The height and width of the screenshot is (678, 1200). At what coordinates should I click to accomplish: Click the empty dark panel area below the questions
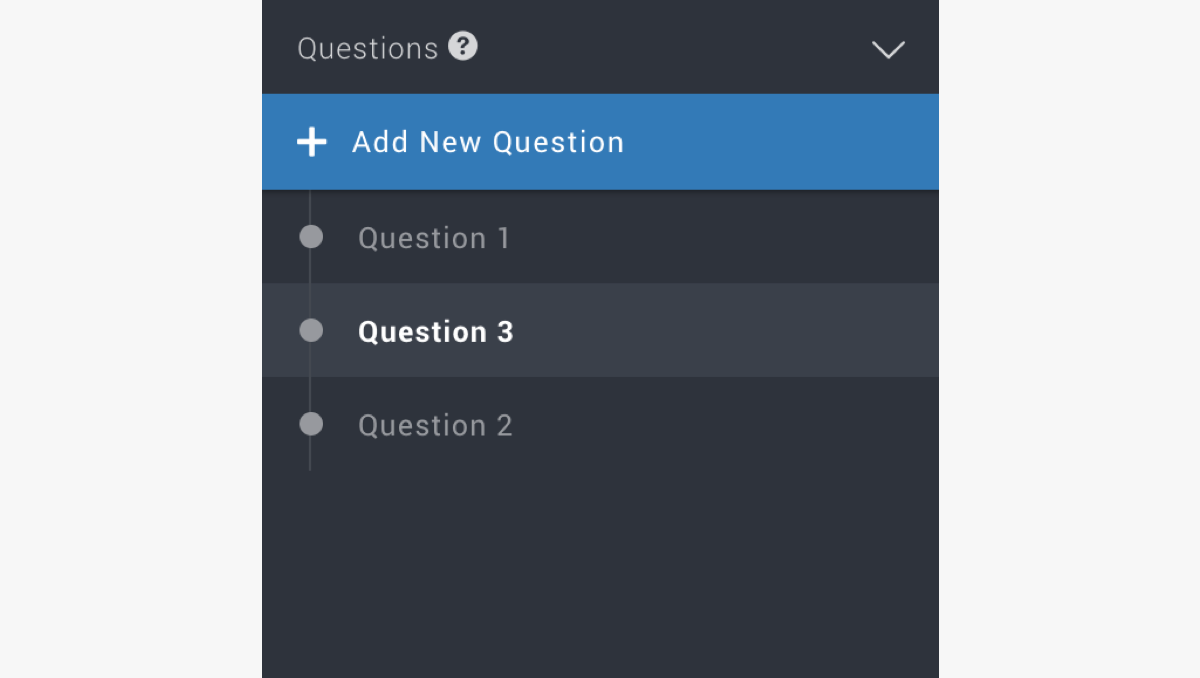(600, 574)
